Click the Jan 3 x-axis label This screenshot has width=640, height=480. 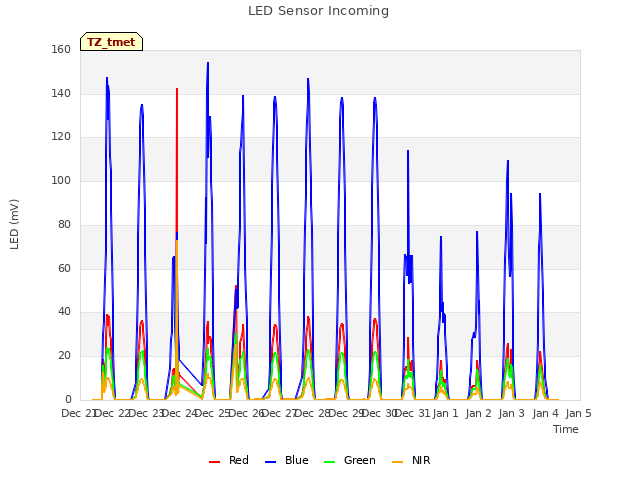[x=512, y=413]
